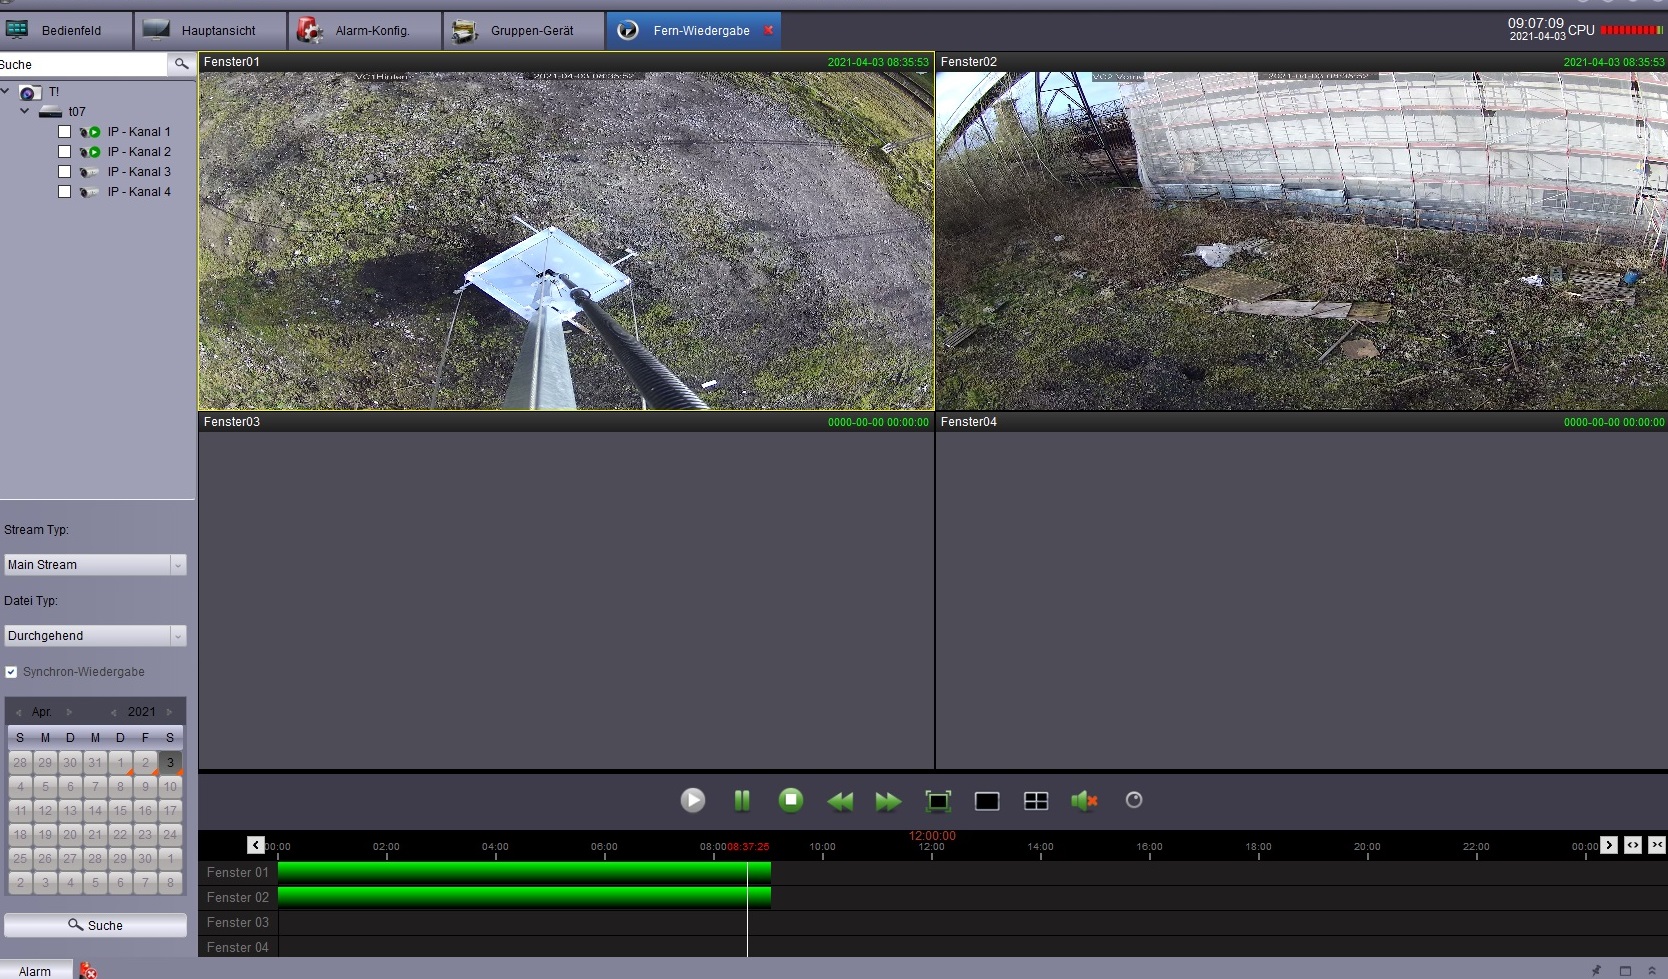The height and width of the screenshot is (979, 1668).
Task: Toggle the fullscreen display icon
Action: click(x=938, y=801)
